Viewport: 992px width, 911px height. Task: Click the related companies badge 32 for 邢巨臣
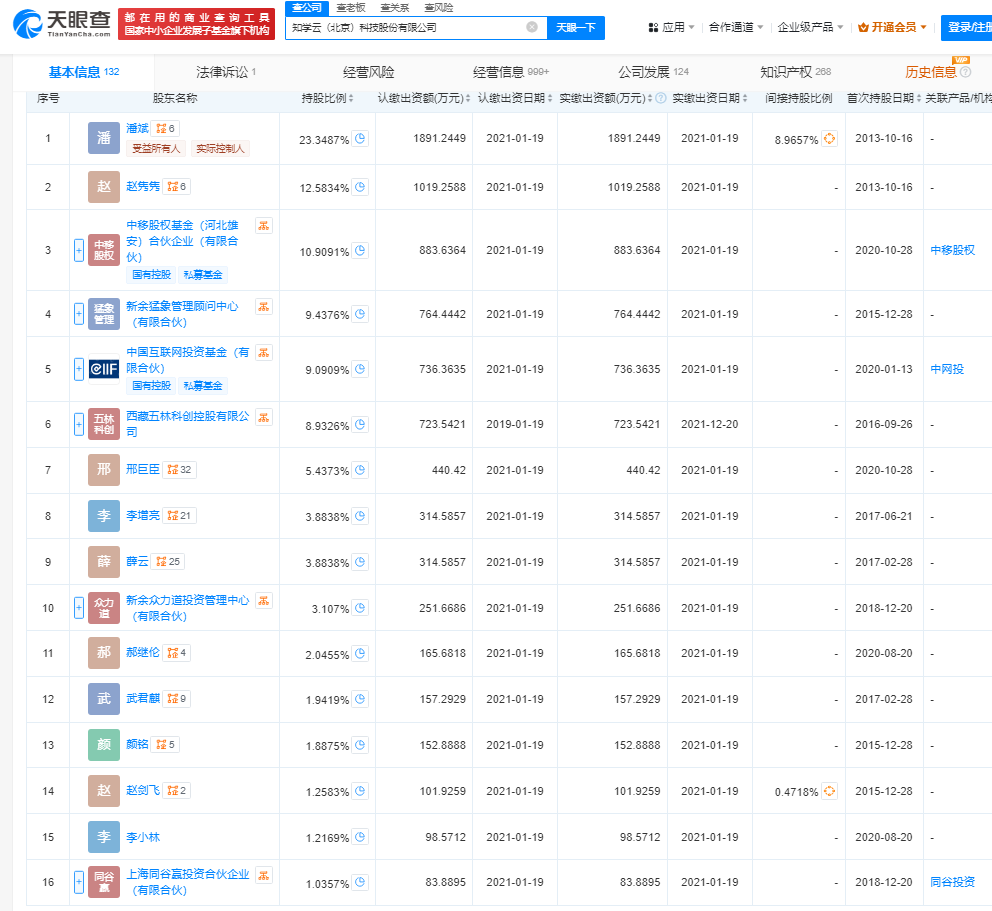coord(180,469)
